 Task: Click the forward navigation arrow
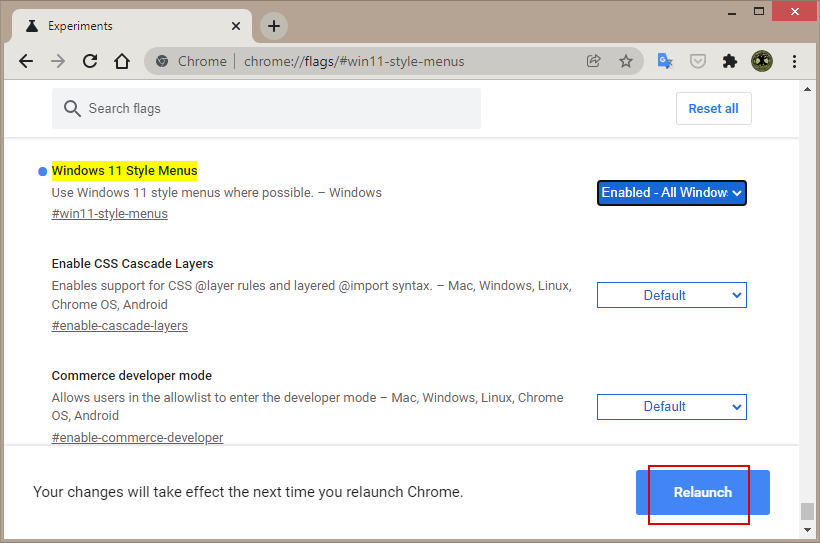point(58,61)
